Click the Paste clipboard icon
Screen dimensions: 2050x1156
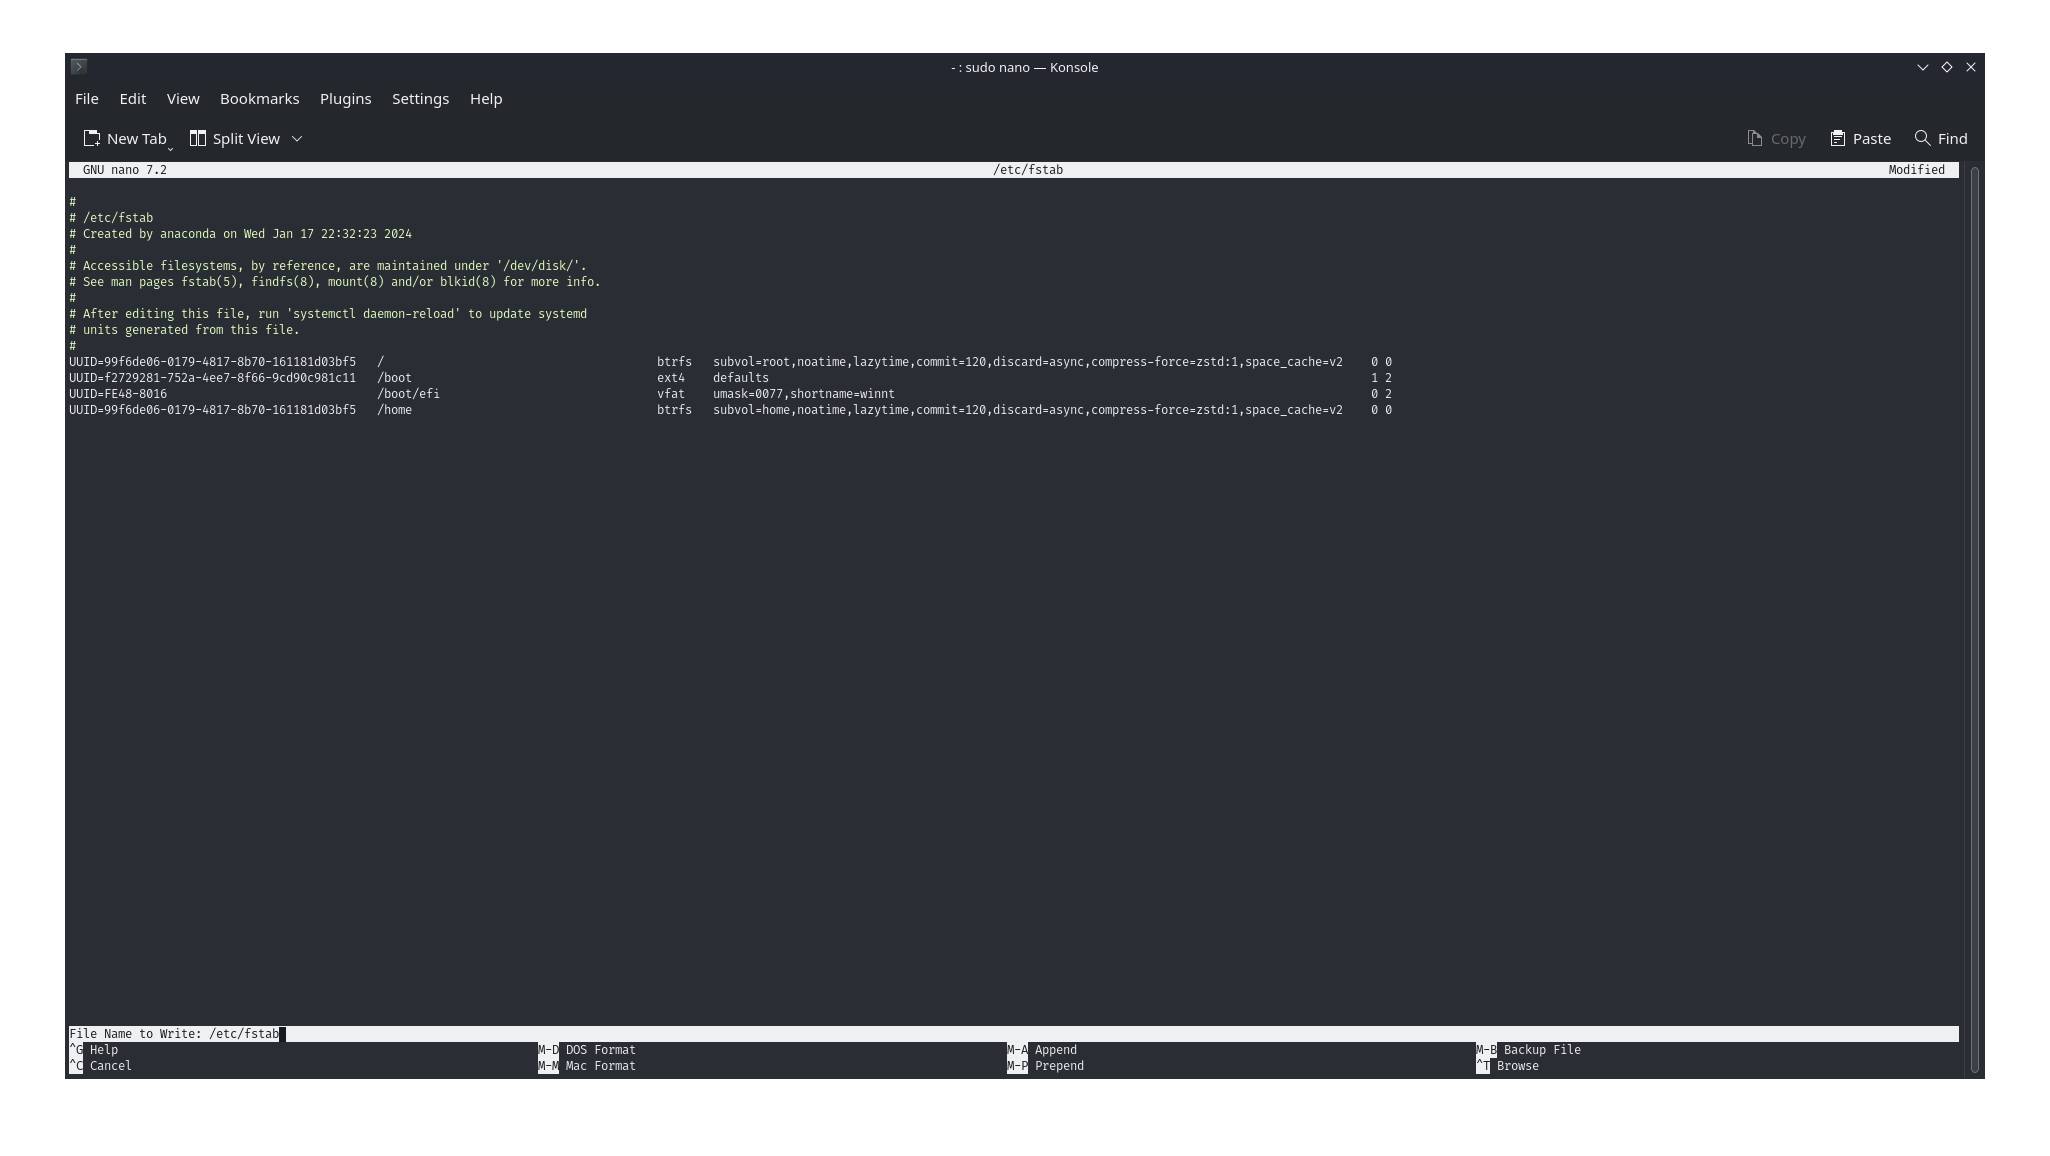pos(1837,138)
